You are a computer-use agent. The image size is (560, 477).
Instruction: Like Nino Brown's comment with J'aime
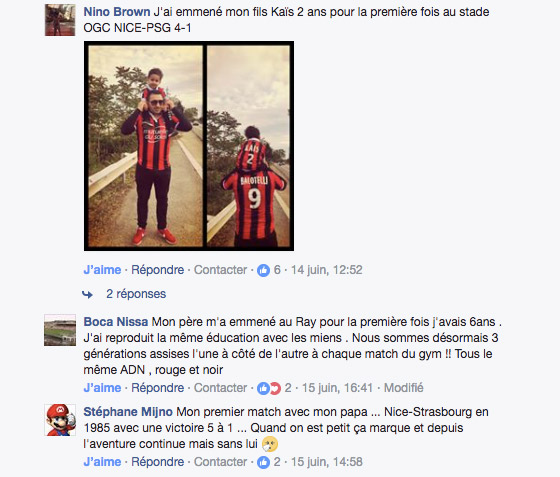pos(102,270)
